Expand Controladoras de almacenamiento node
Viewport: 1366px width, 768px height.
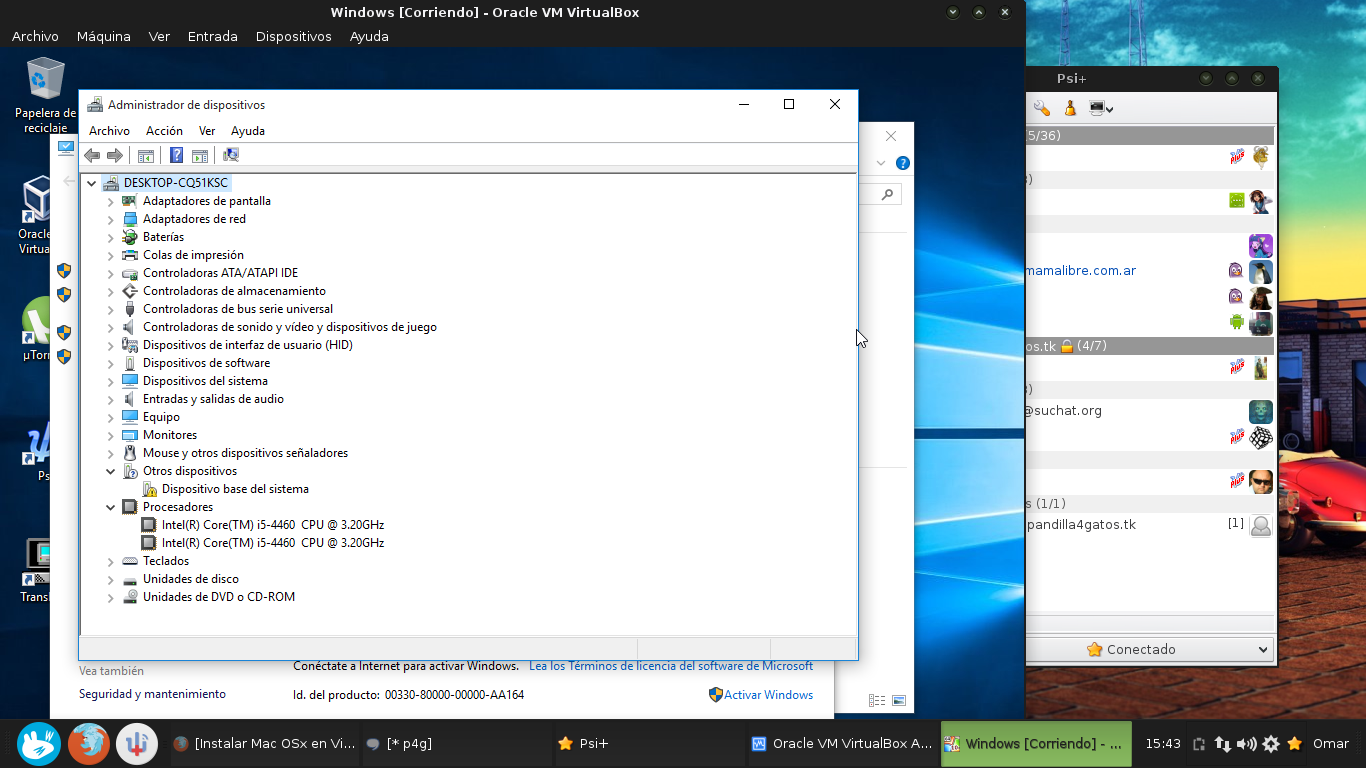click(111, 291)
